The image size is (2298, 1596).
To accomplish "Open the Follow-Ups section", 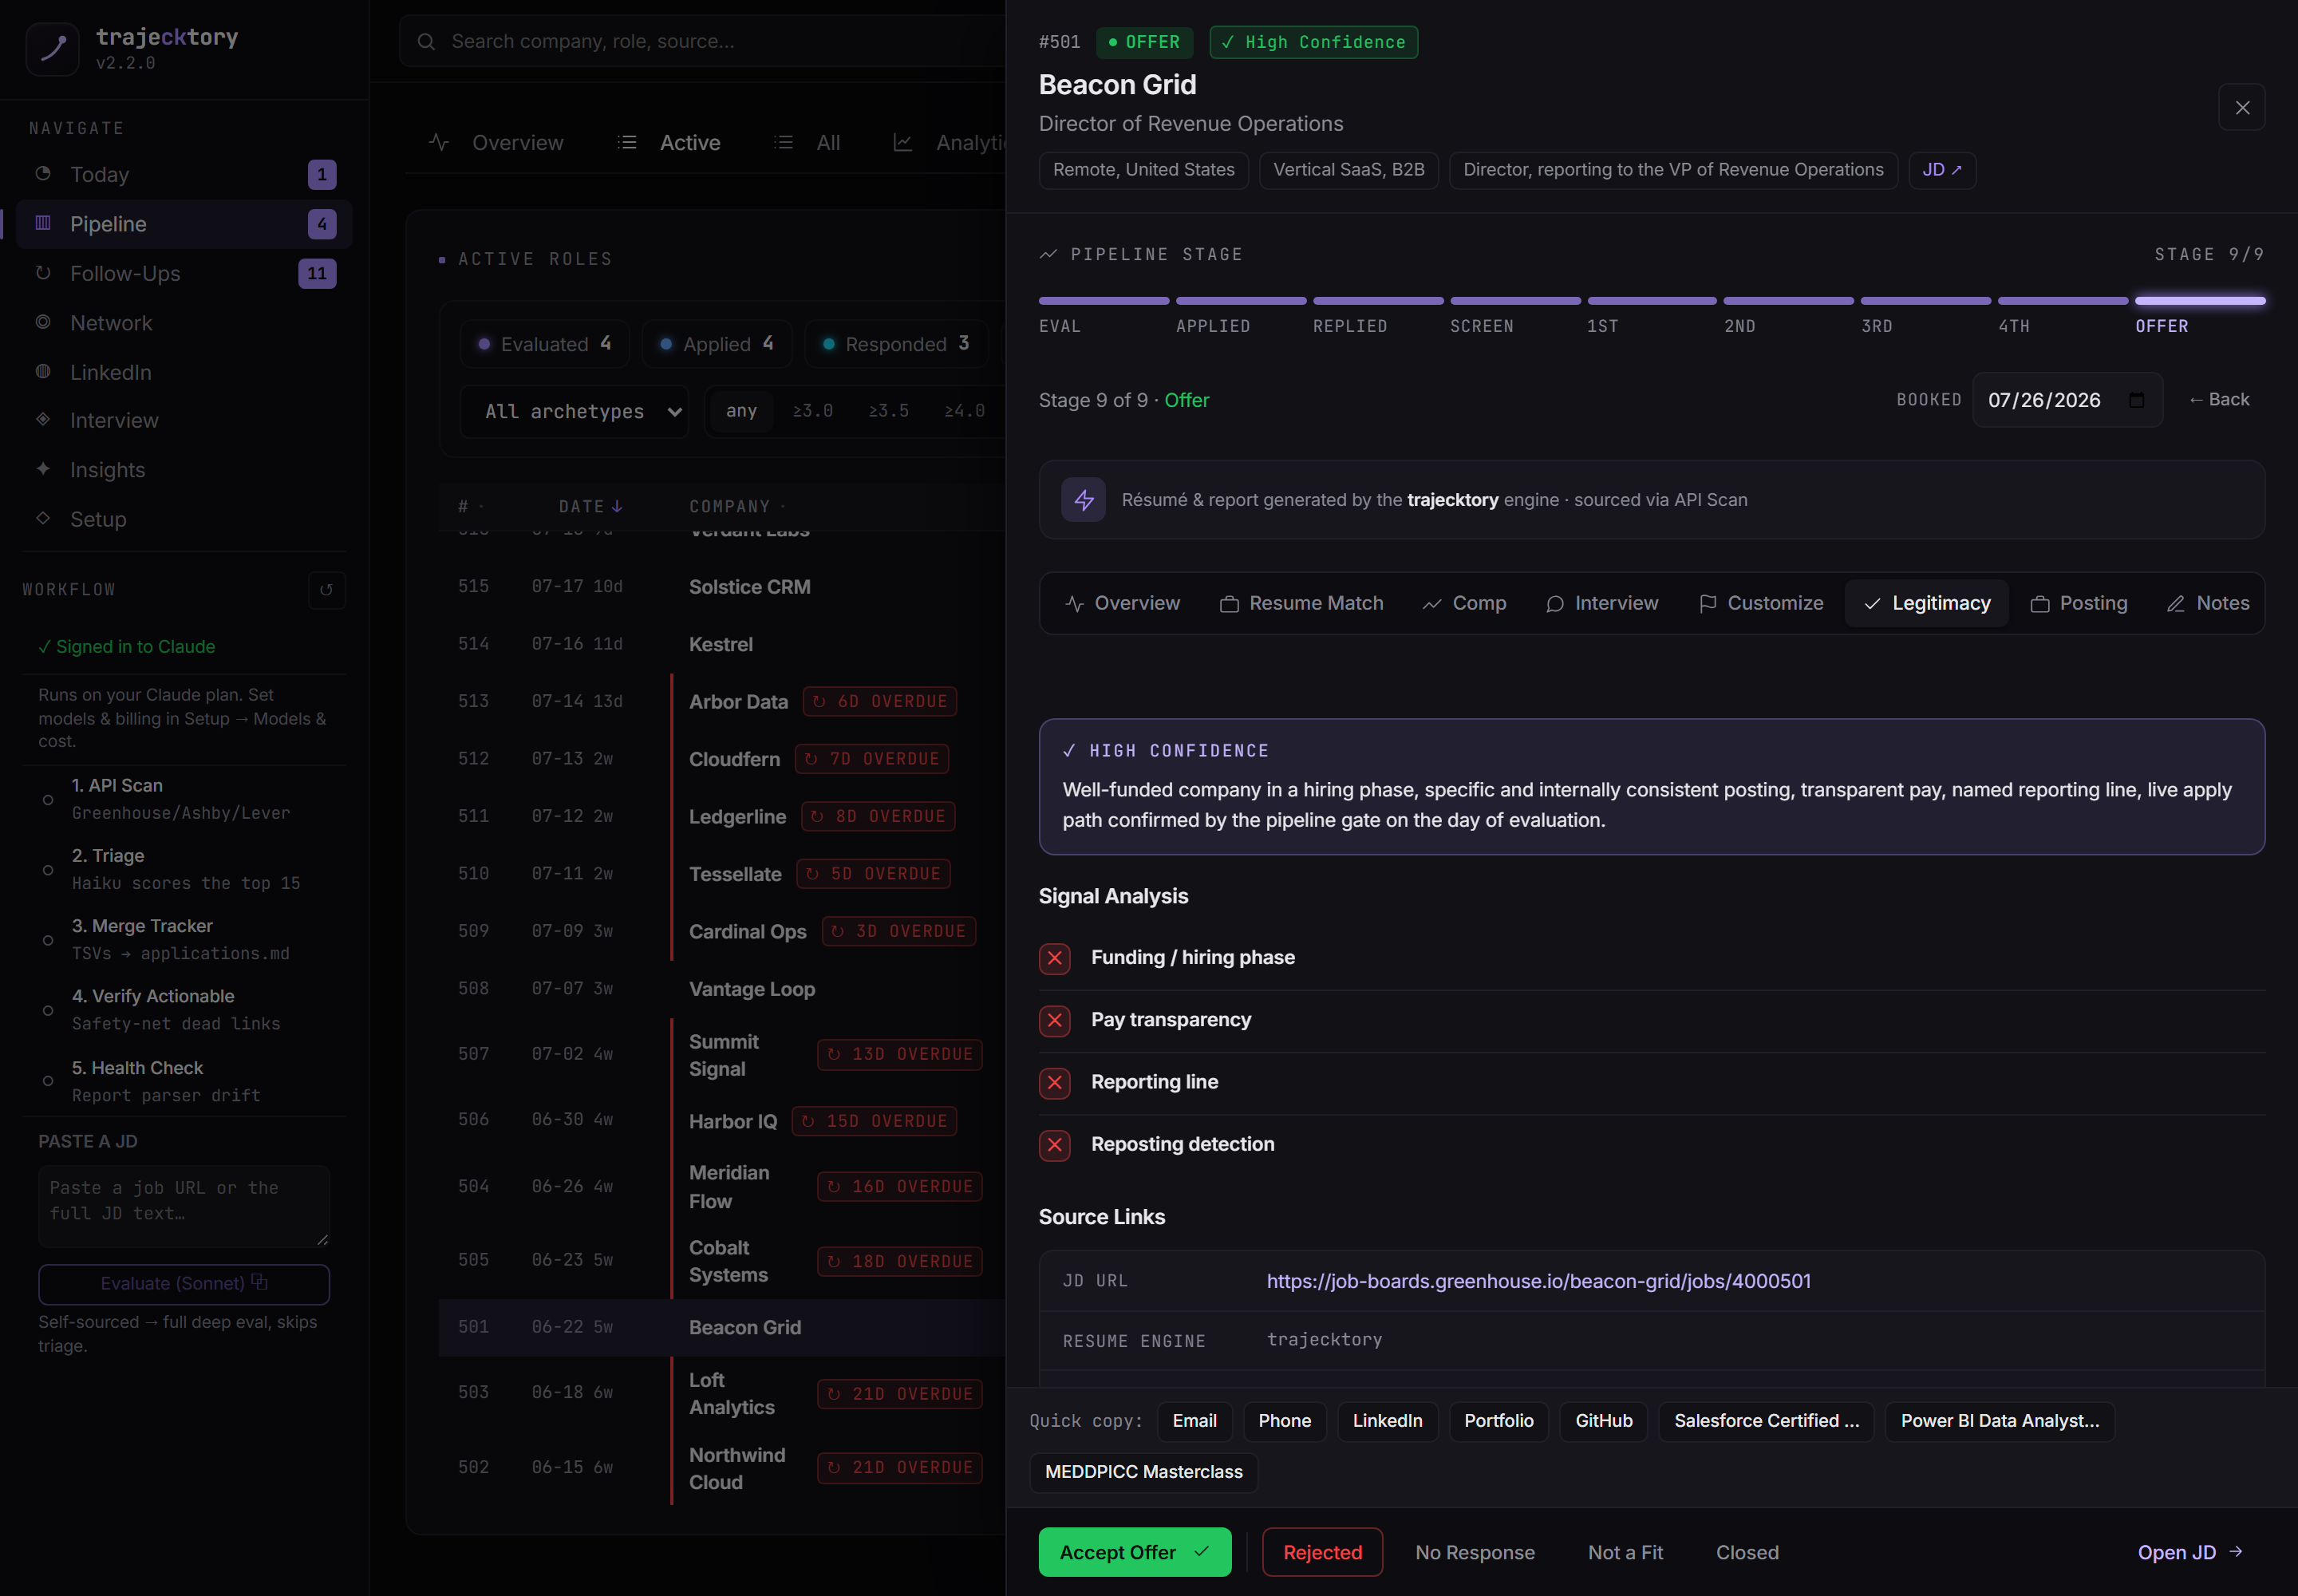I will tap(183, 273).
